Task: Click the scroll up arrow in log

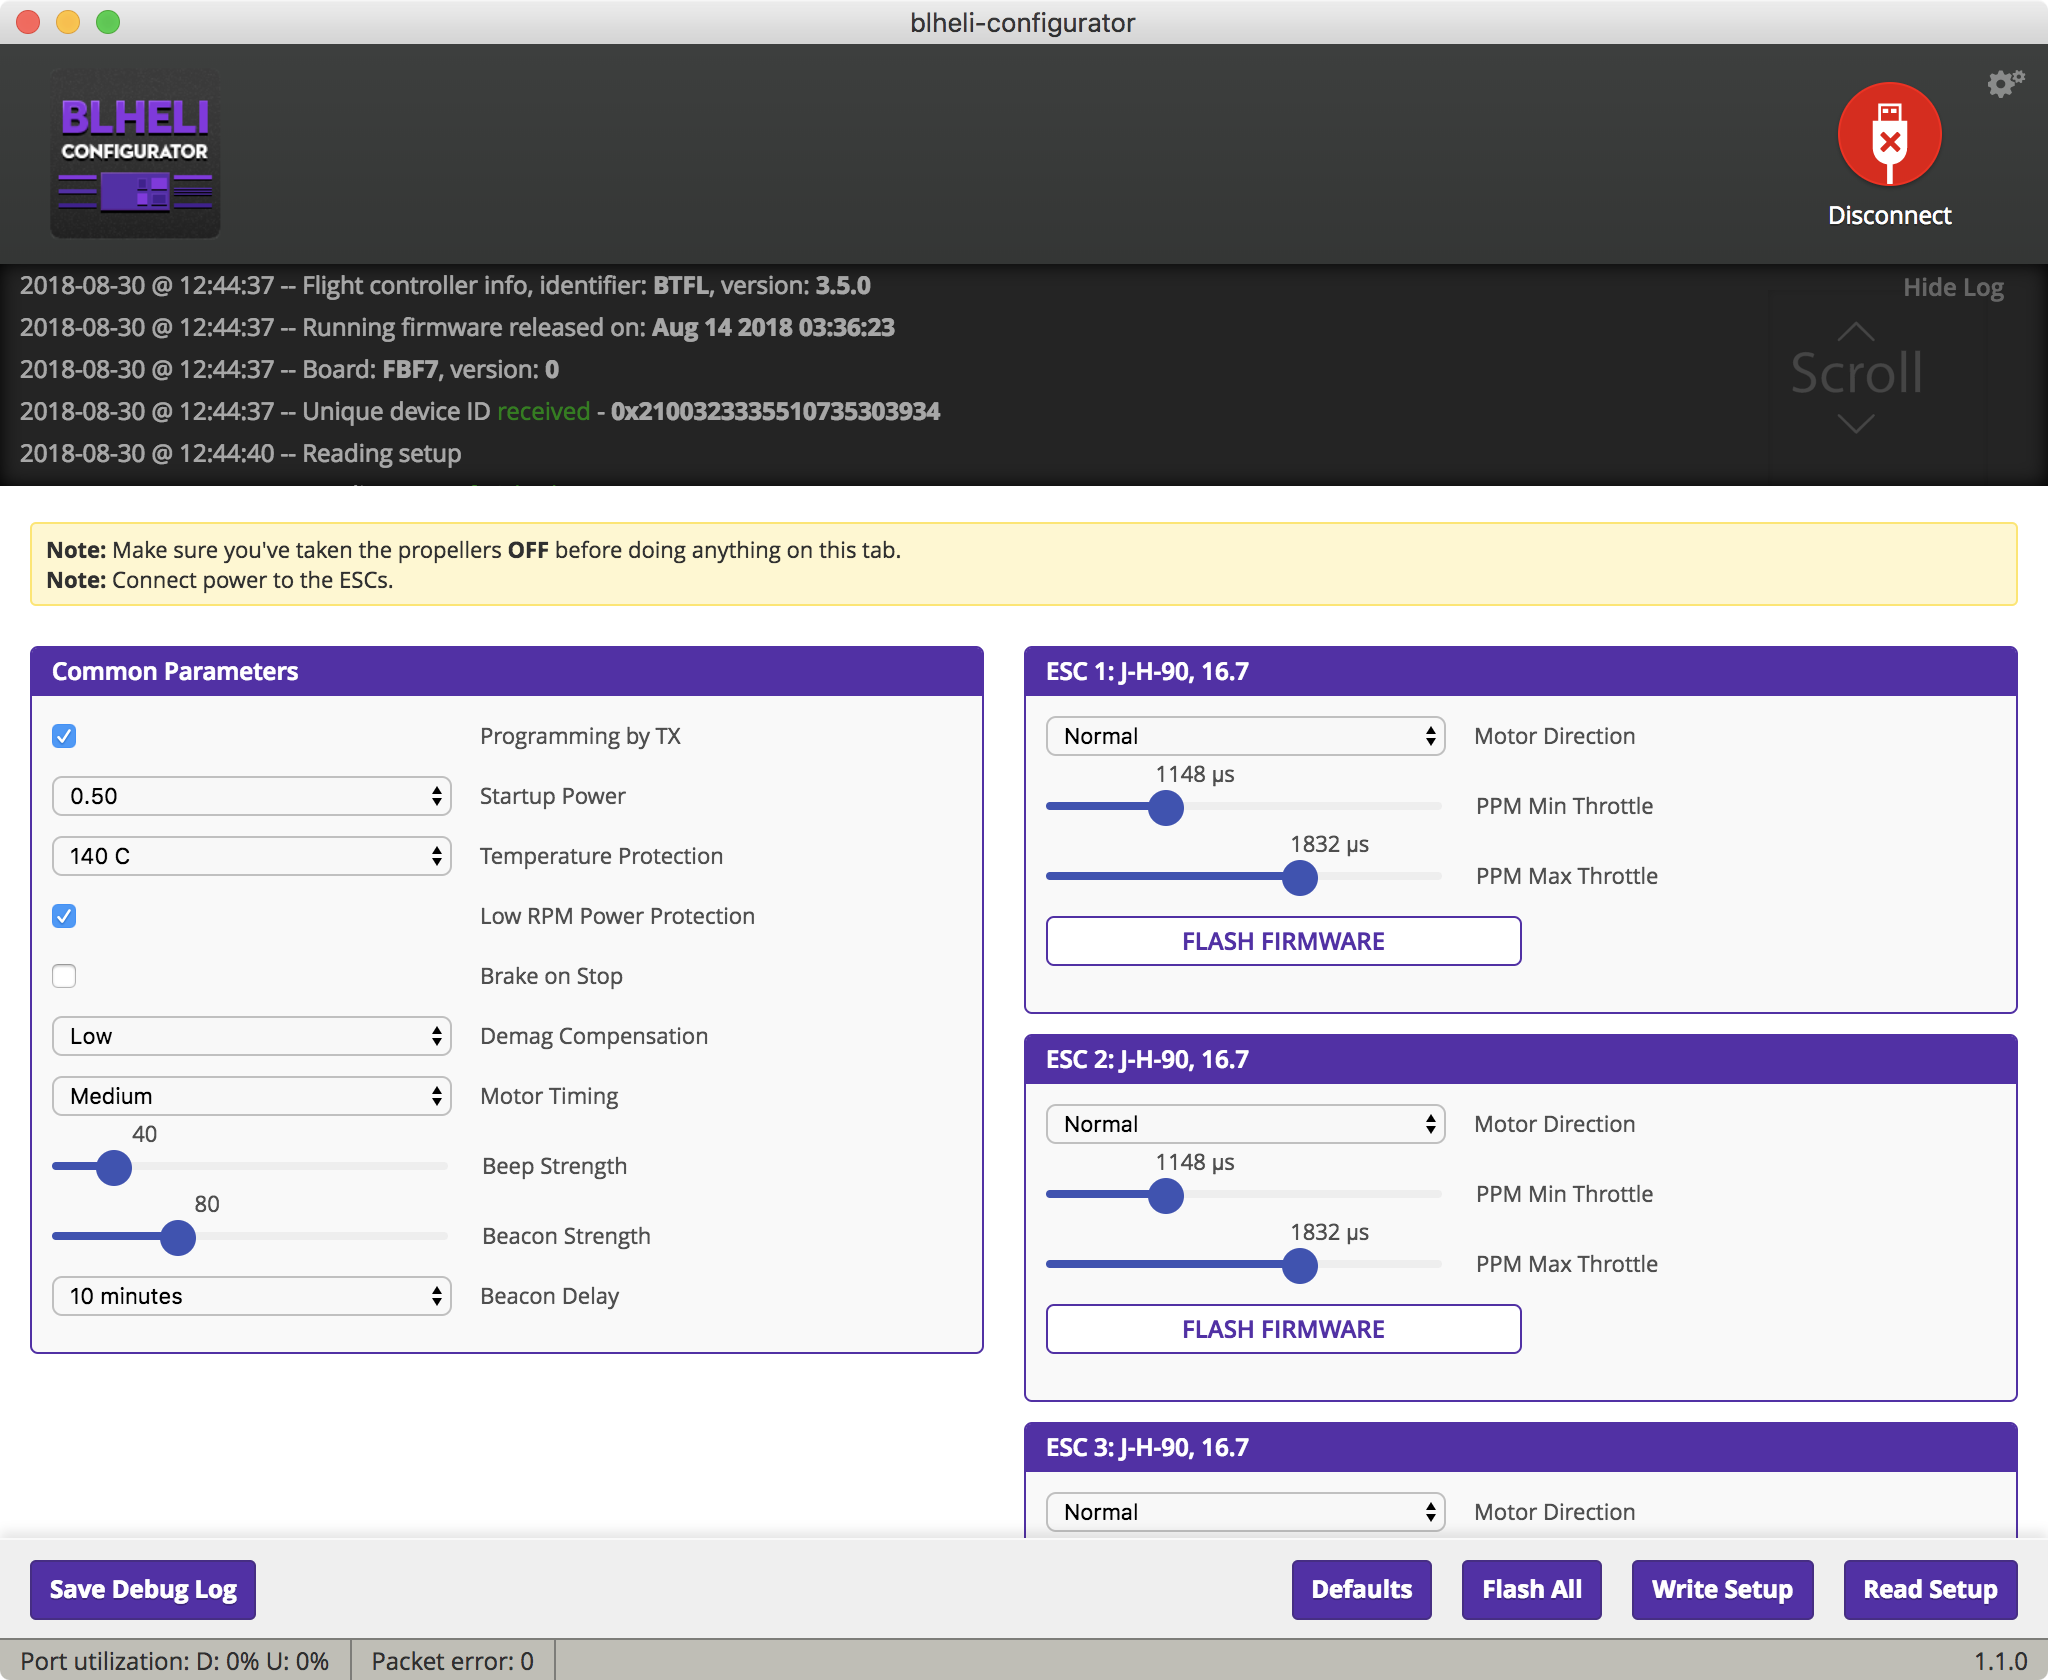Action: pos(1856,331)
